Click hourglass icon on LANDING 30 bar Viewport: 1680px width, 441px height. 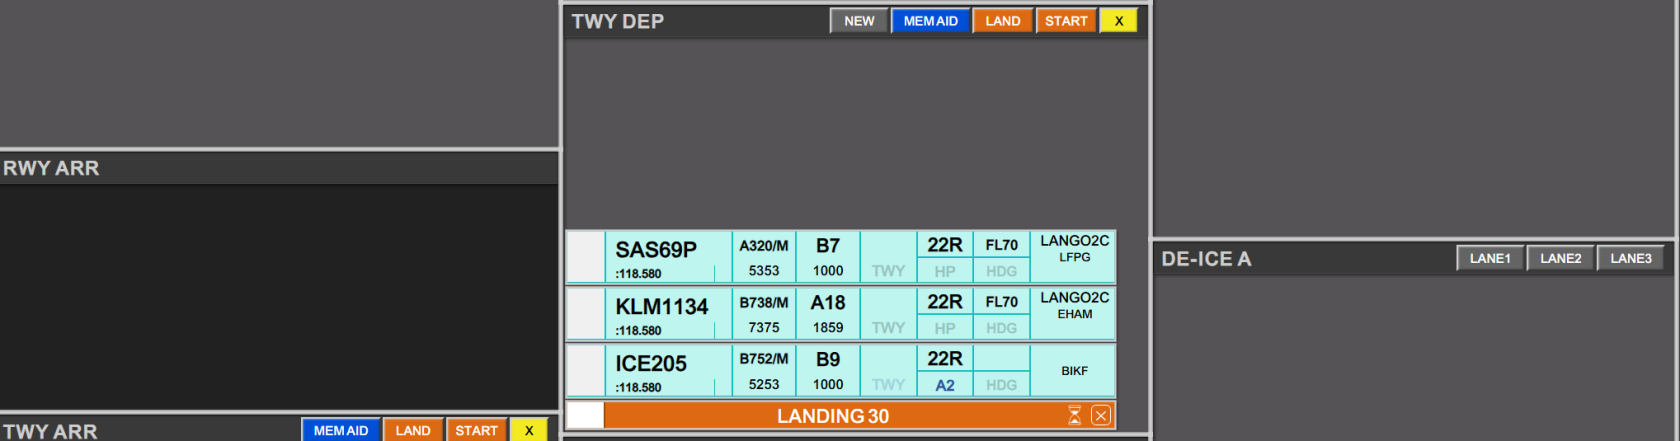click(x=1075, y=415)
